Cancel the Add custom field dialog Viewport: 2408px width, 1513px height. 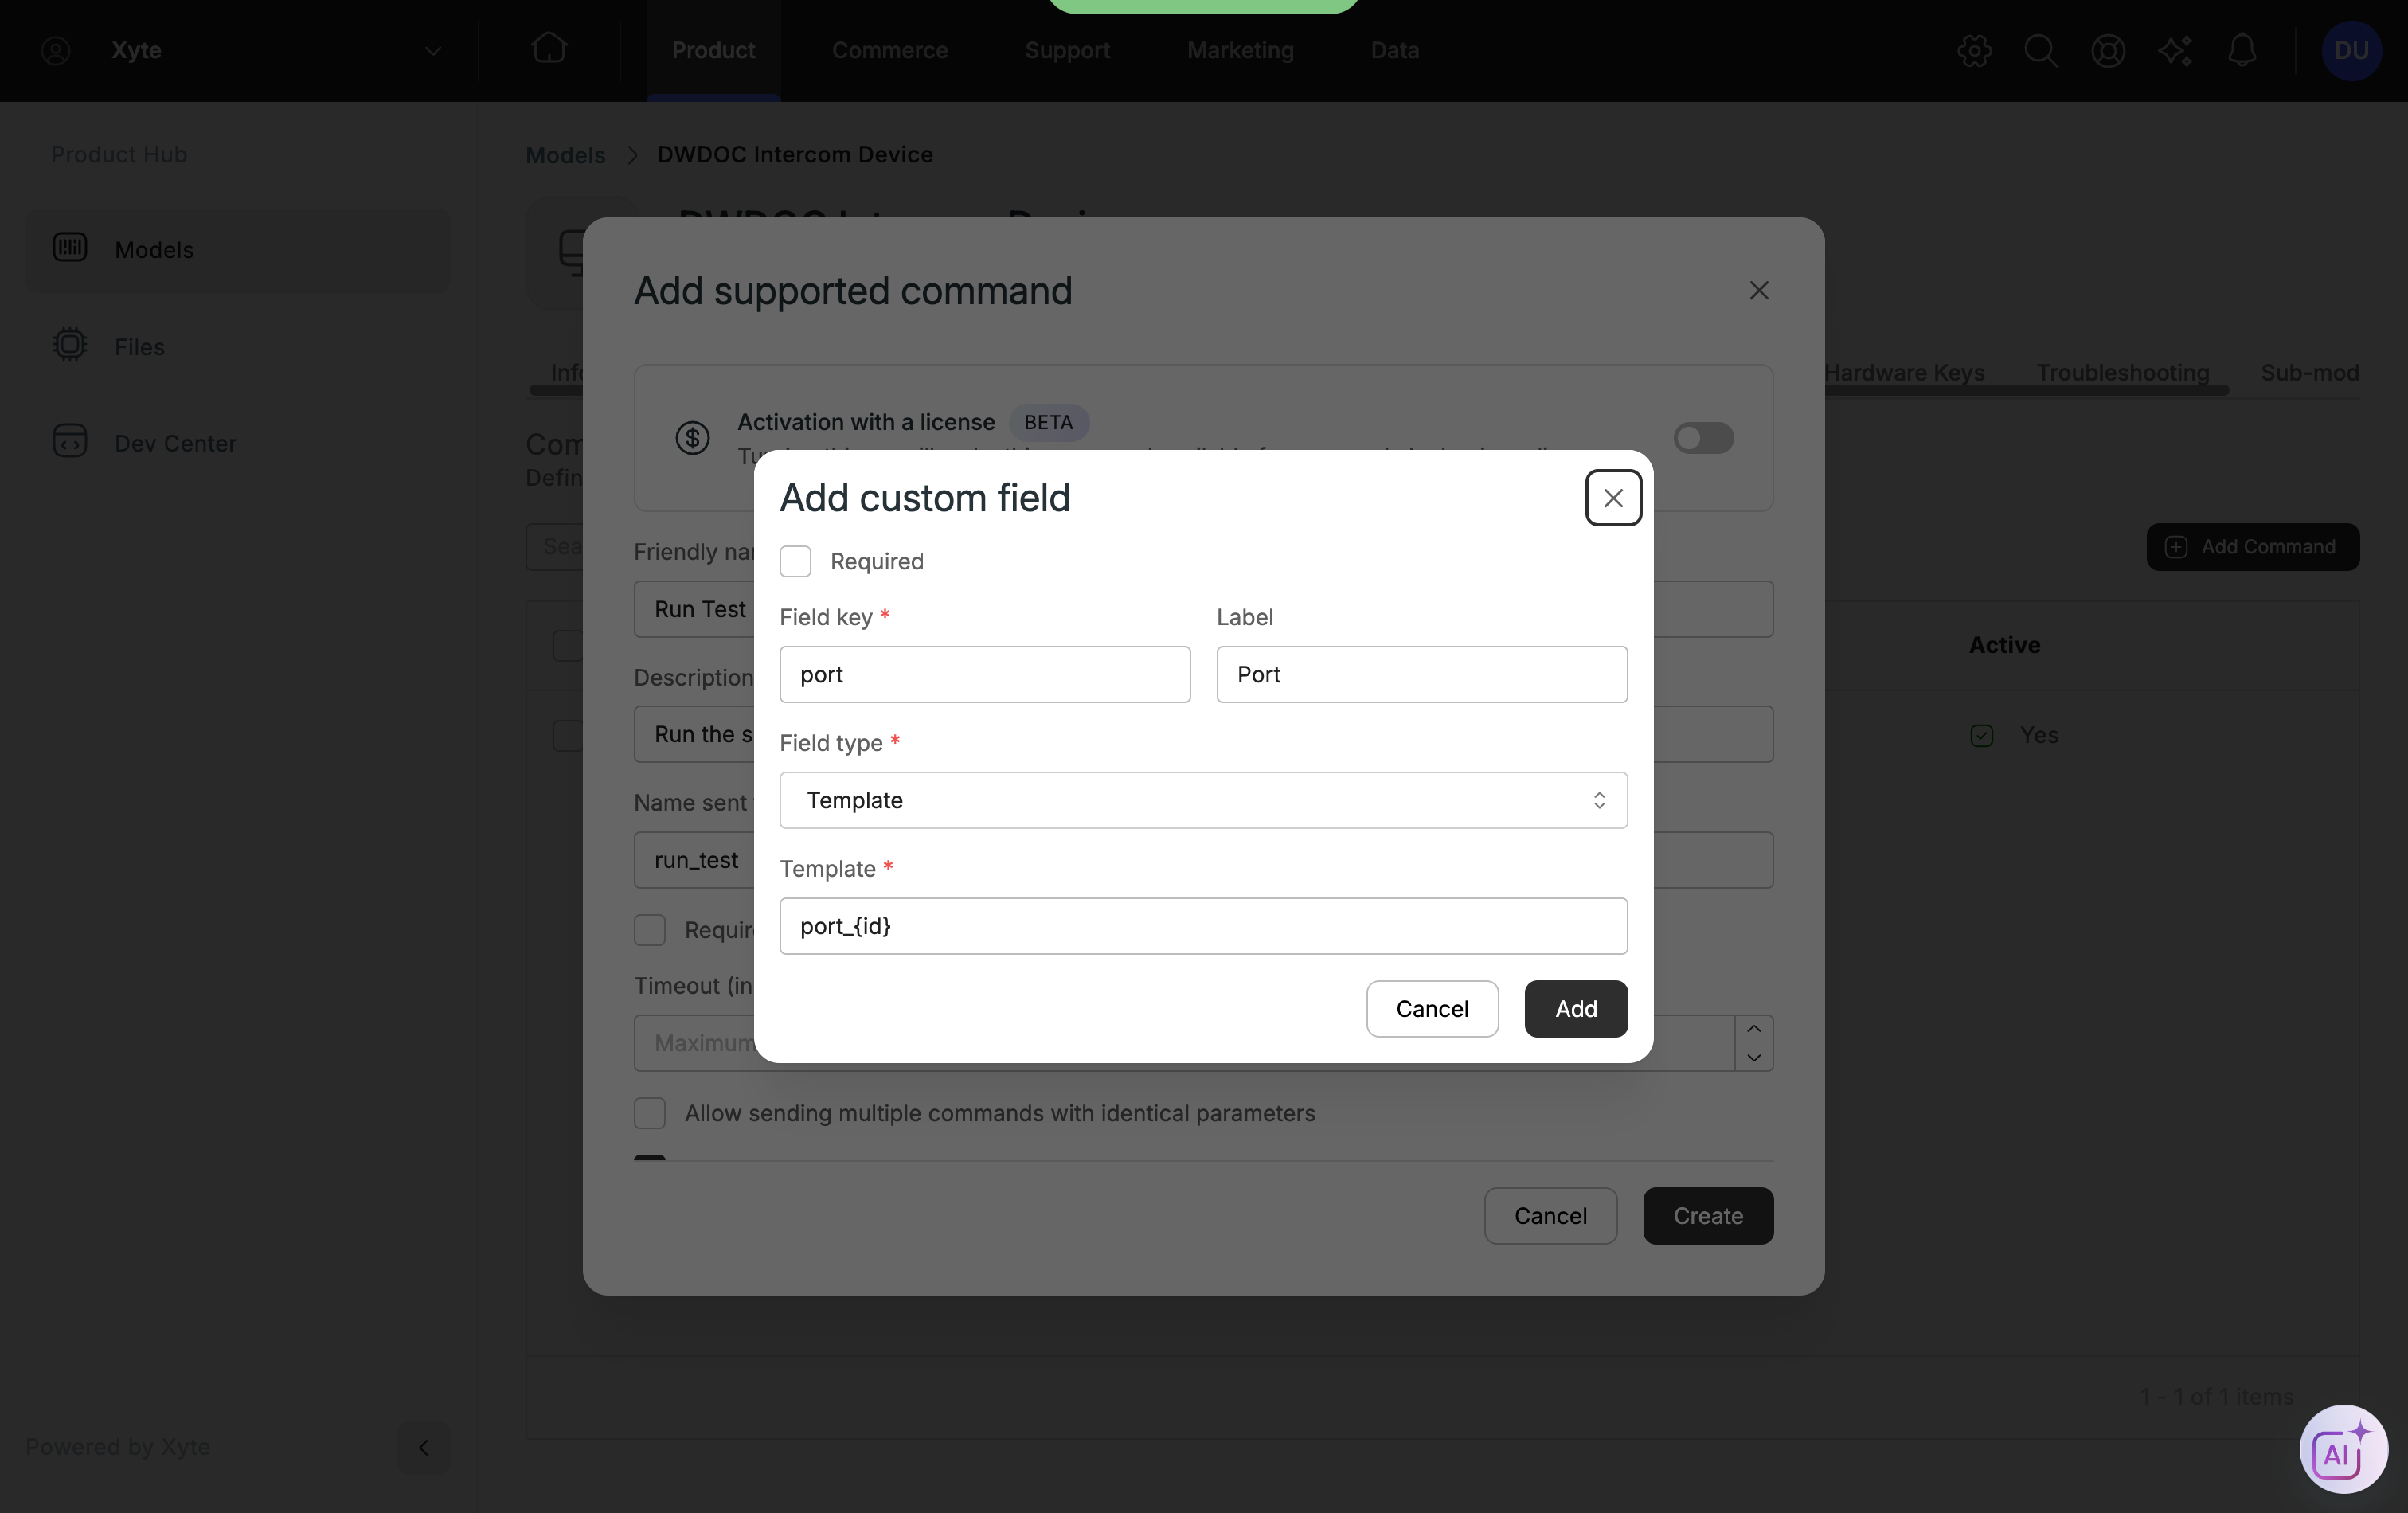(x=1432, y=1008)
